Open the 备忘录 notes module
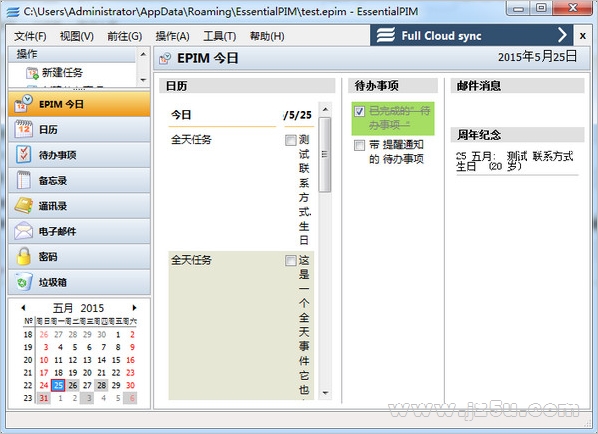Image resolution: width=598 pixels, height=434 pixels. (x=79, y=180)
